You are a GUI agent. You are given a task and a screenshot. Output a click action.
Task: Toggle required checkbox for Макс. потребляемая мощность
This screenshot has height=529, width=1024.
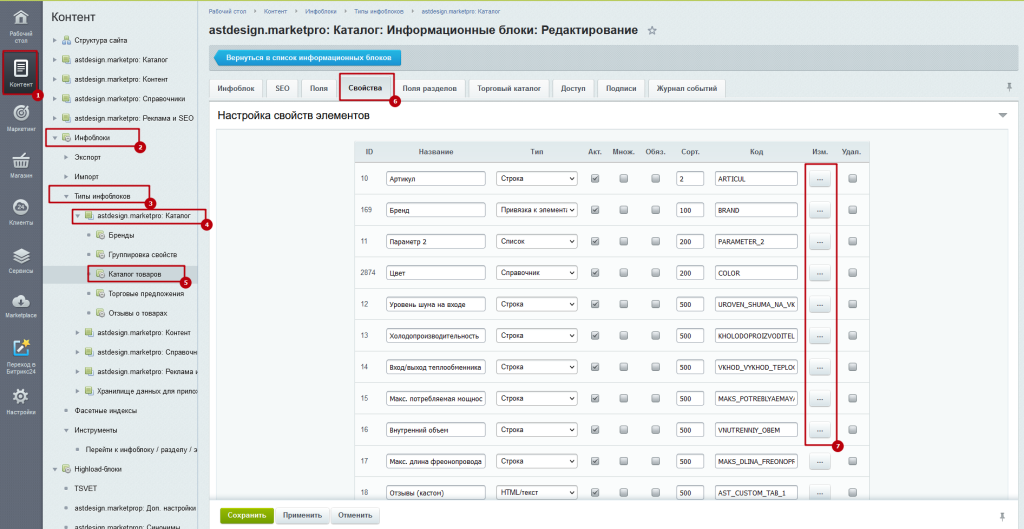[x=655, y=398]
